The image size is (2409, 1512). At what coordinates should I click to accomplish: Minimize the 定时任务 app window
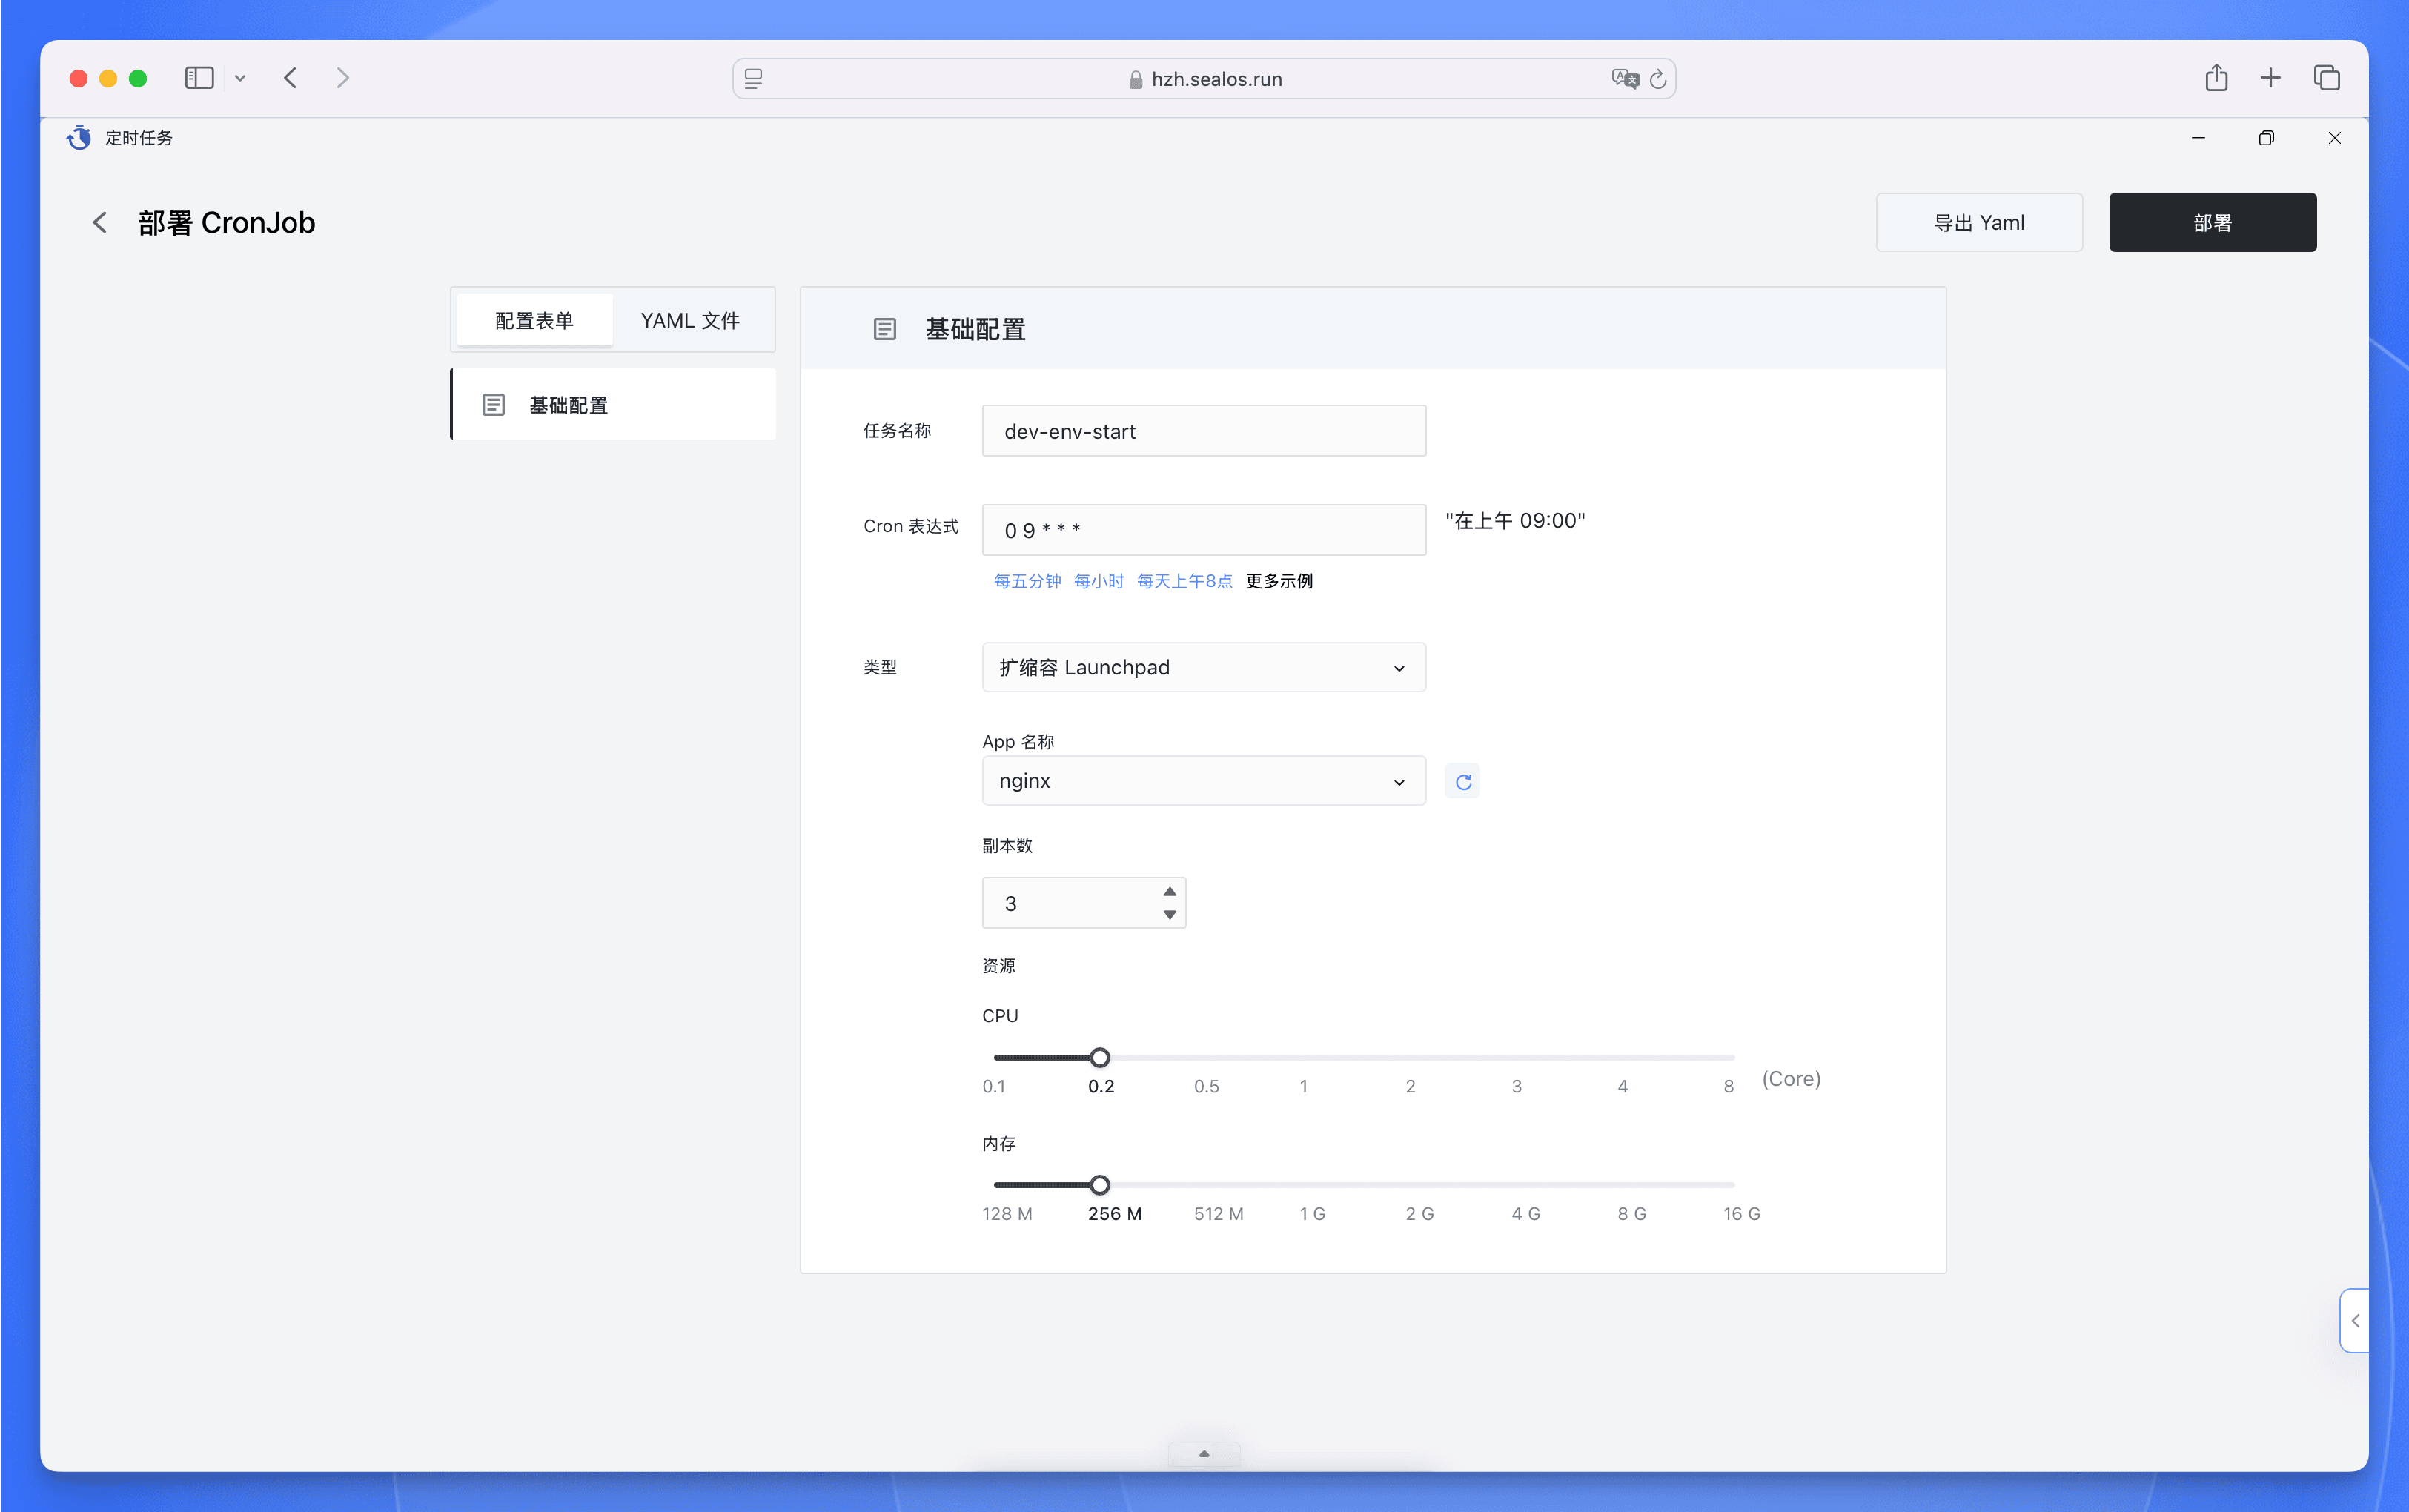(x=2198, y=138)
